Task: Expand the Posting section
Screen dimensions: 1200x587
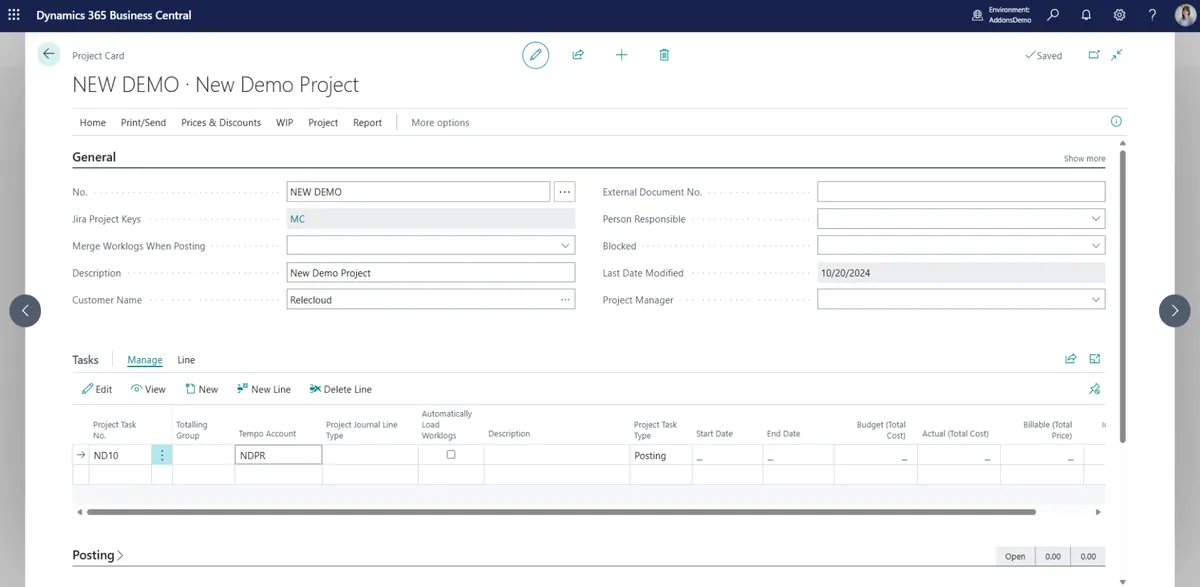Action: (x=98, y=555)
